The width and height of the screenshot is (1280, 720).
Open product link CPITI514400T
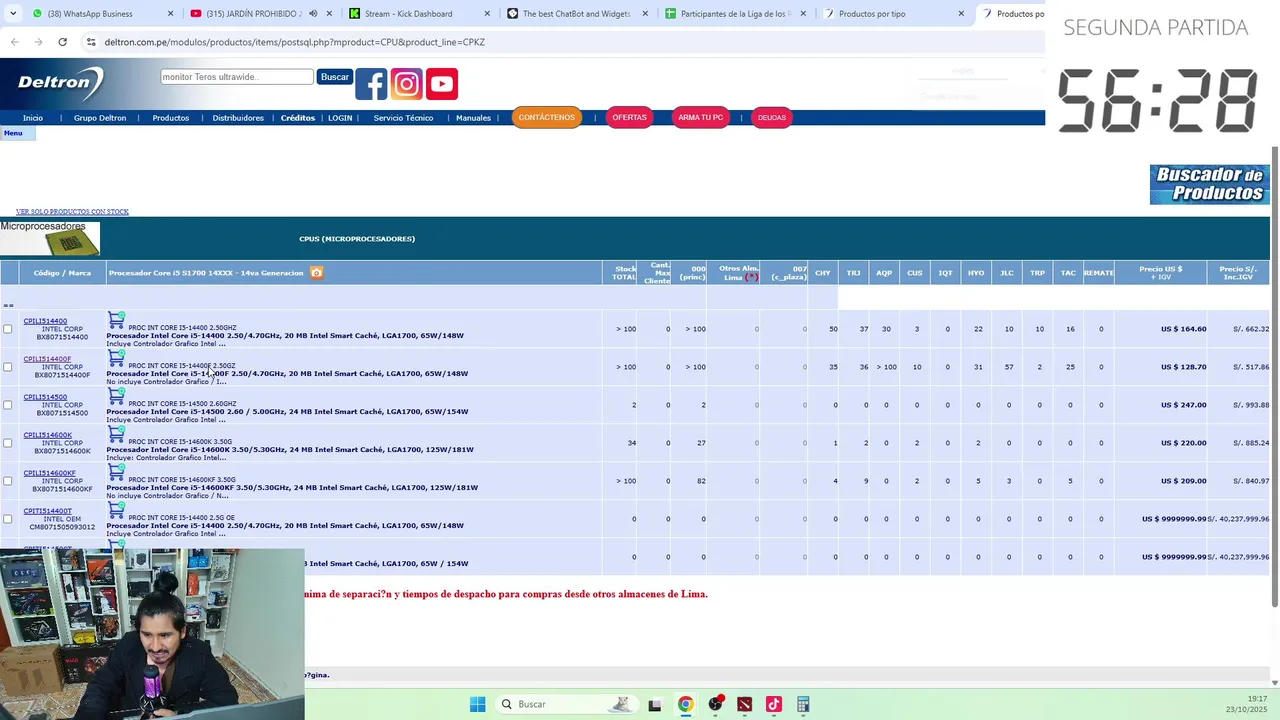click(47, 511)
